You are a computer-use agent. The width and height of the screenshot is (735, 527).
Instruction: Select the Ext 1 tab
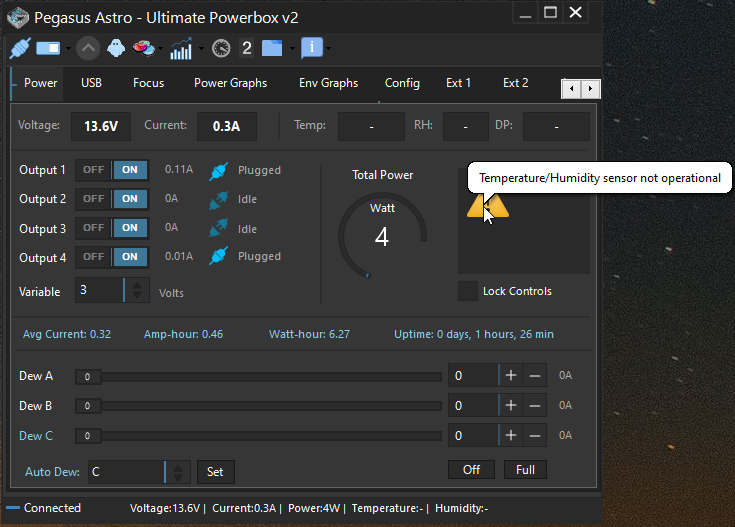tap(458, 83)
